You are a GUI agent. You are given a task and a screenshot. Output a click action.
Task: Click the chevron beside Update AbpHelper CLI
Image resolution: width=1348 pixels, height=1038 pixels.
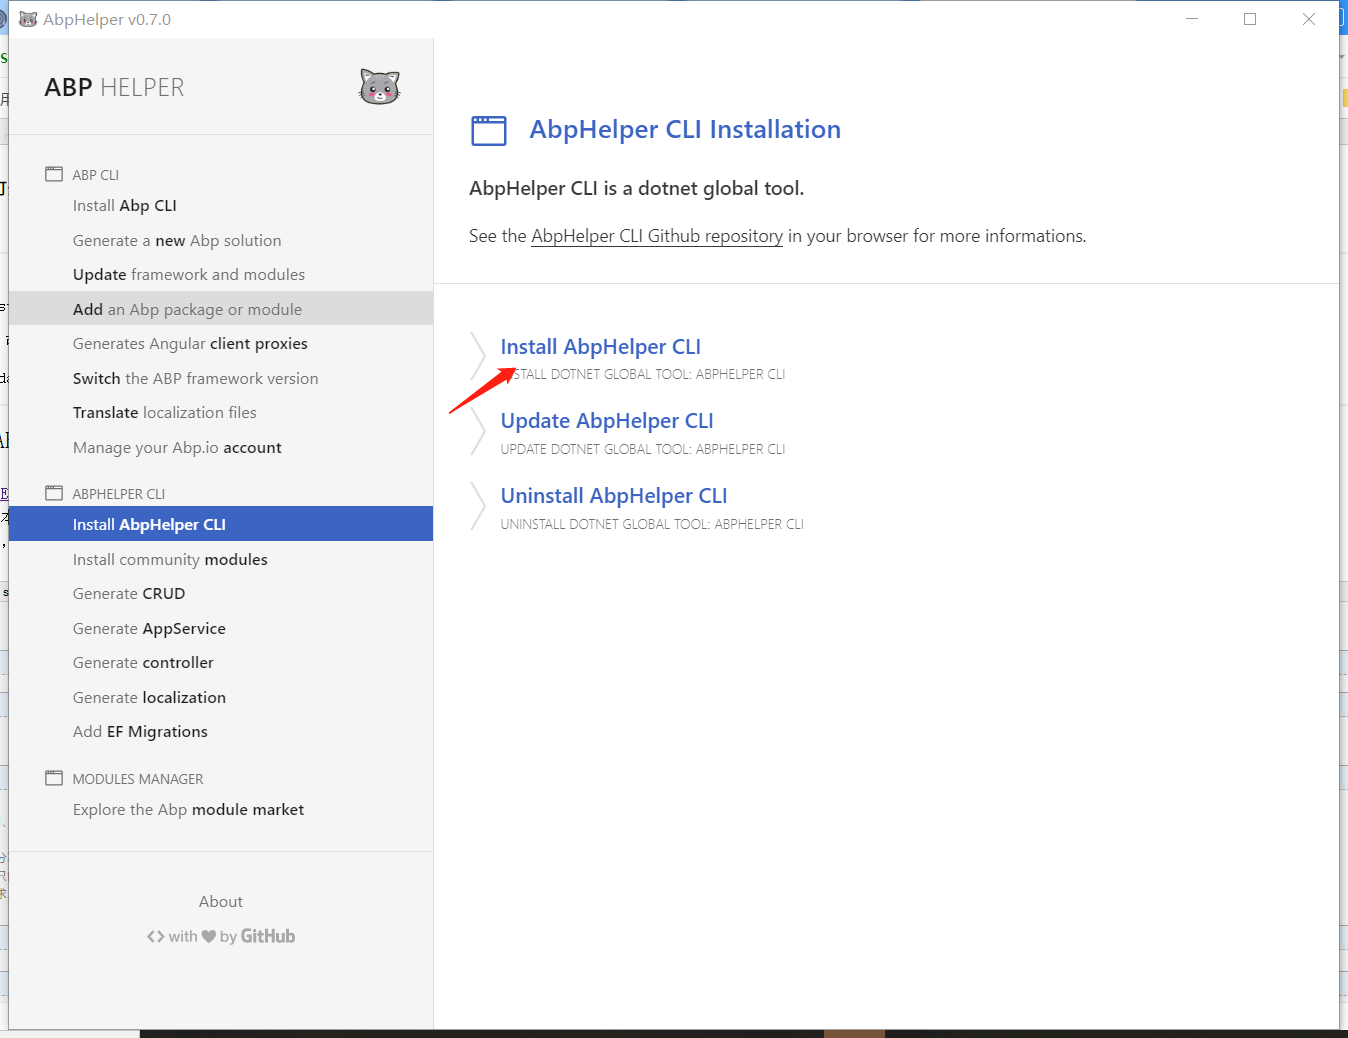pos(478,431)
